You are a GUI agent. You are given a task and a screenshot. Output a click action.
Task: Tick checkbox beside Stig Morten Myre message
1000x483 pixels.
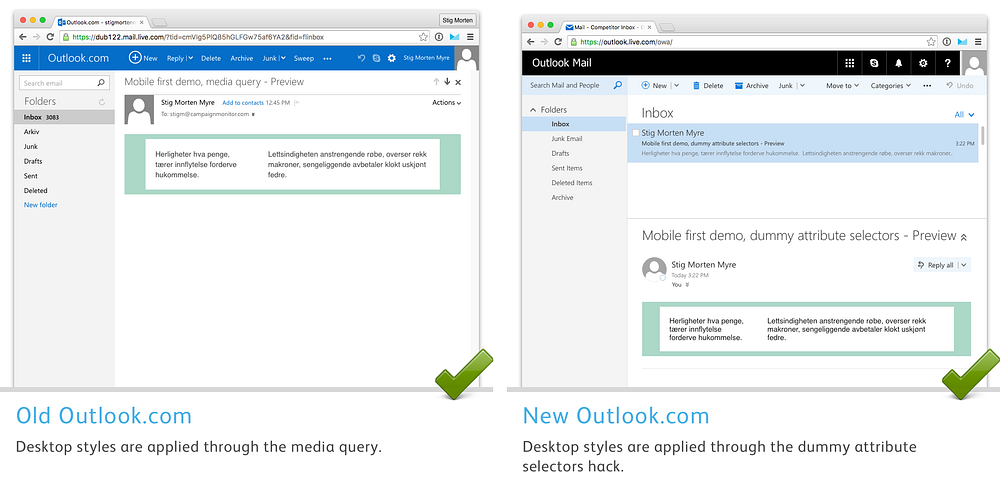(635, 133)
